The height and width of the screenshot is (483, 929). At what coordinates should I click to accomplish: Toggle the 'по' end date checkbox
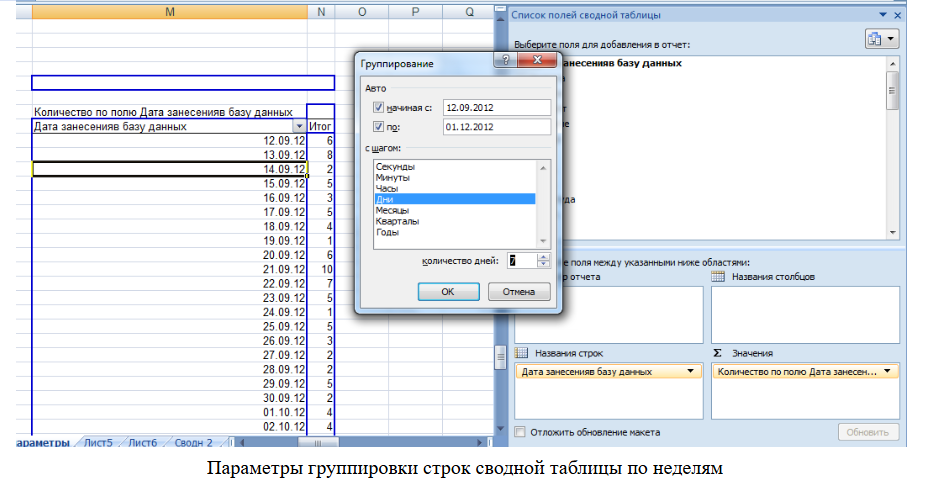pyautogui.click(x=378, y=127)
